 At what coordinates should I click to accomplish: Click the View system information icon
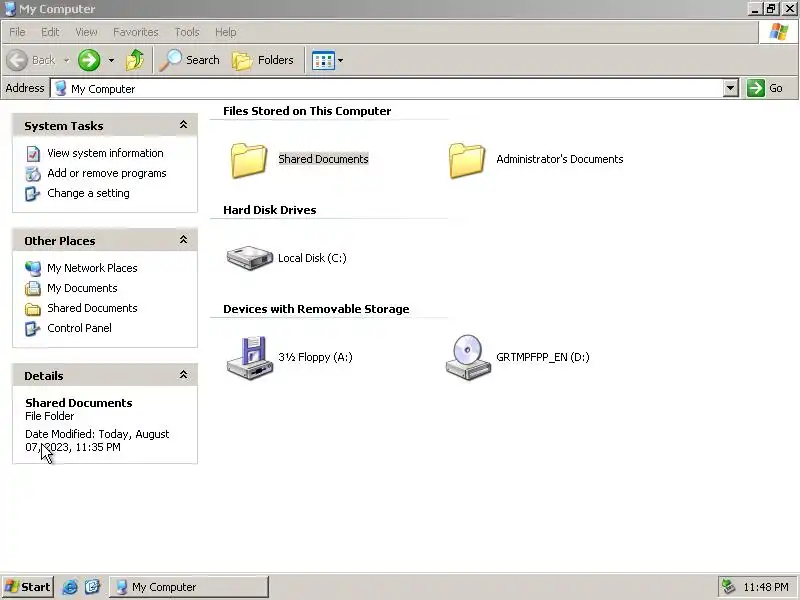[33, 154]
